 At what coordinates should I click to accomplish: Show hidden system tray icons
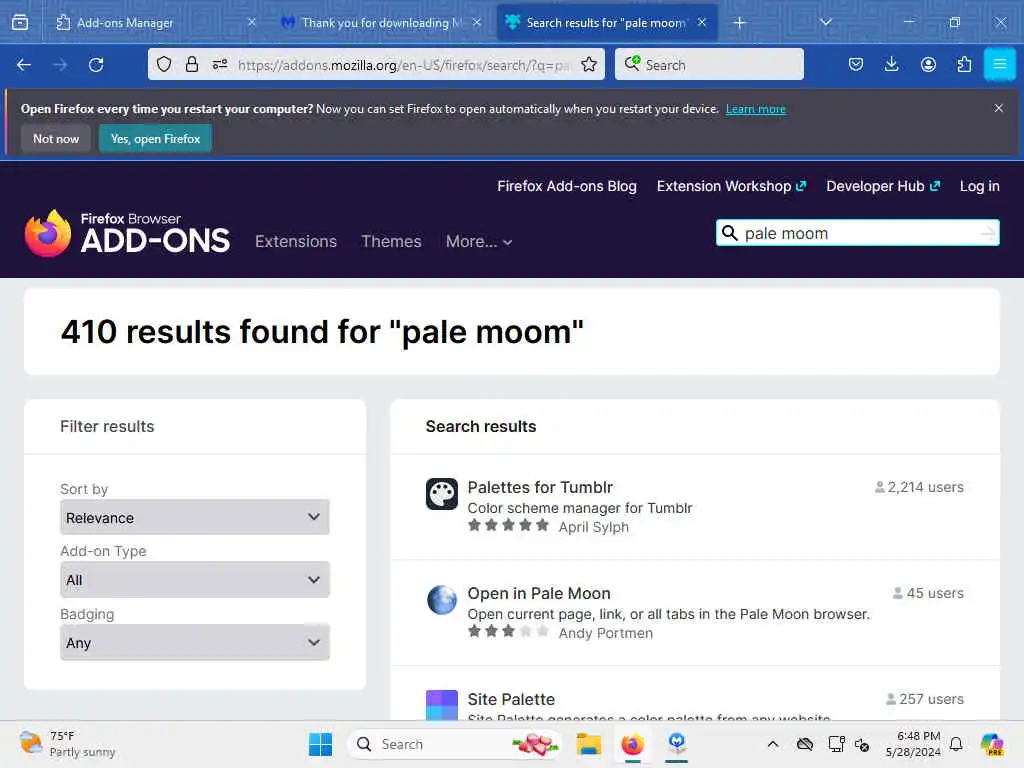[x=773, y=744]
